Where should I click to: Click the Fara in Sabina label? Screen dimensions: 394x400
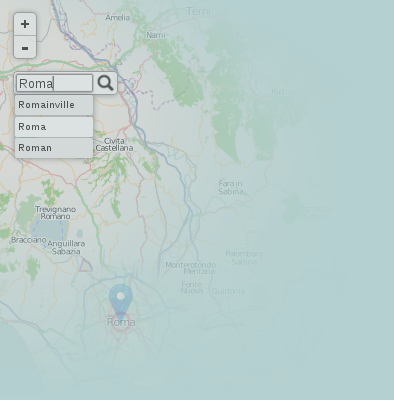point(231,187)
